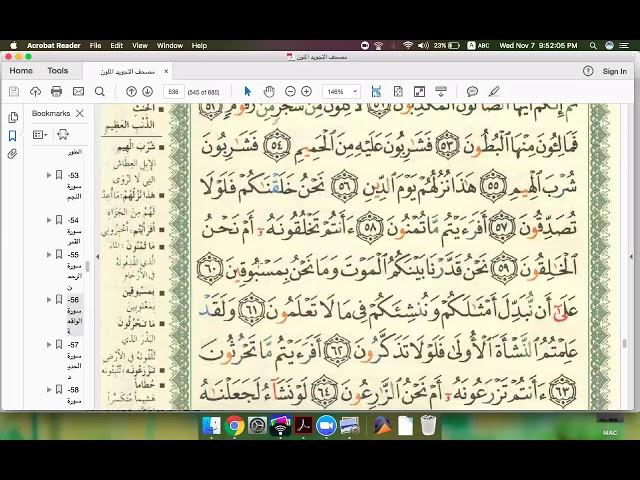Screen dimensions: 640x480
Task: Open Chrome from the dock
Action: 234,426
